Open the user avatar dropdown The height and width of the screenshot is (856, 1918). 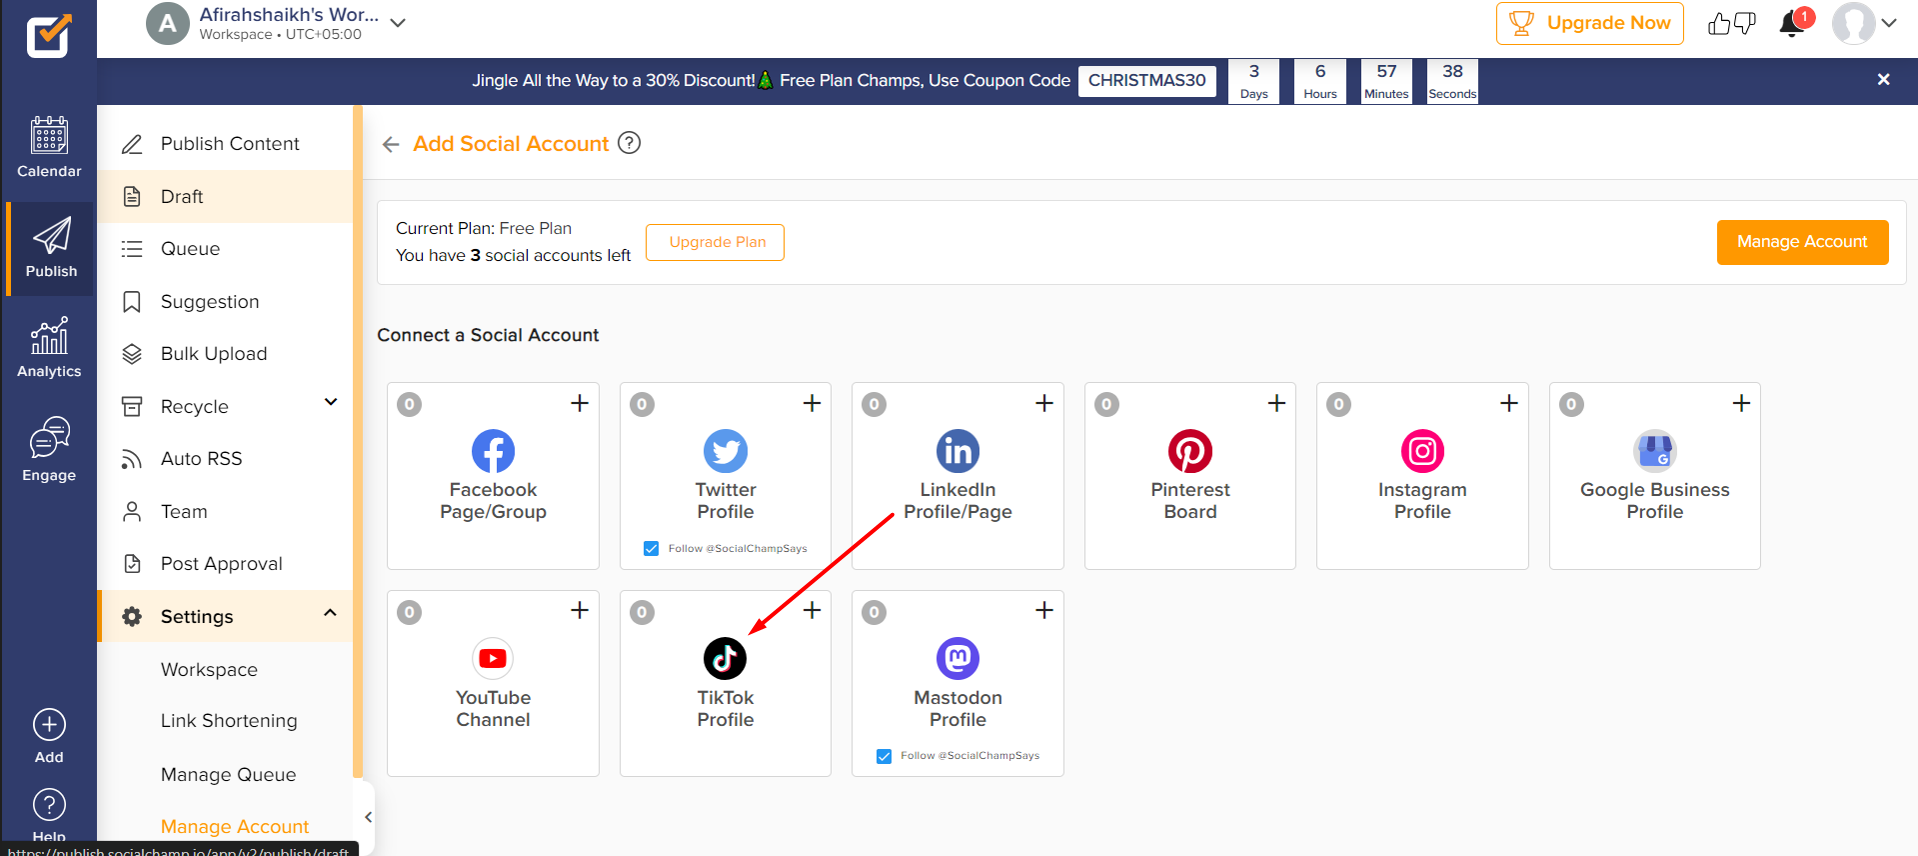tap(1864, 23)
